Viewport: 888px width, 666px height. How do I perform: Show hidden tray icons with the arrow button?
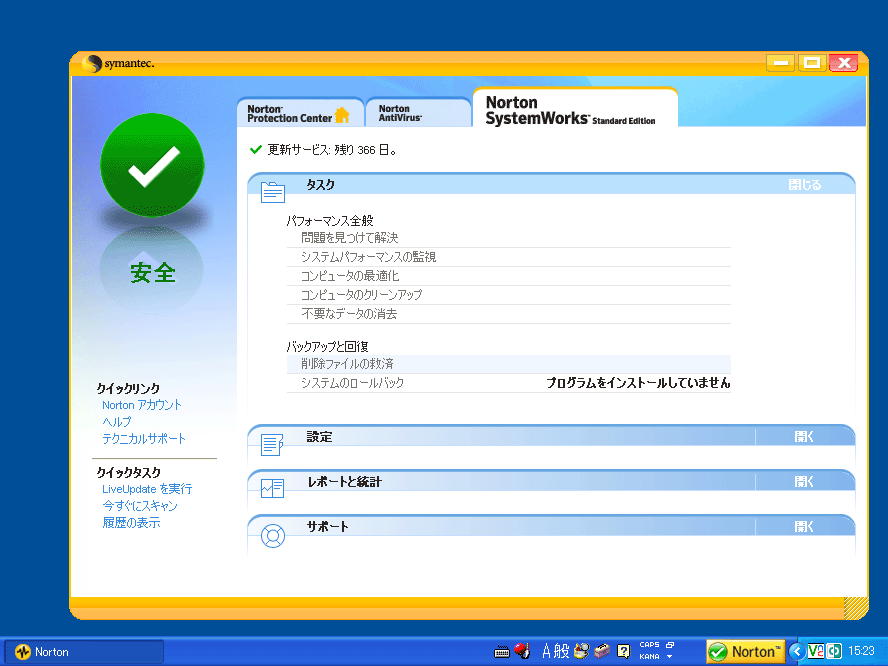(797, 651)
